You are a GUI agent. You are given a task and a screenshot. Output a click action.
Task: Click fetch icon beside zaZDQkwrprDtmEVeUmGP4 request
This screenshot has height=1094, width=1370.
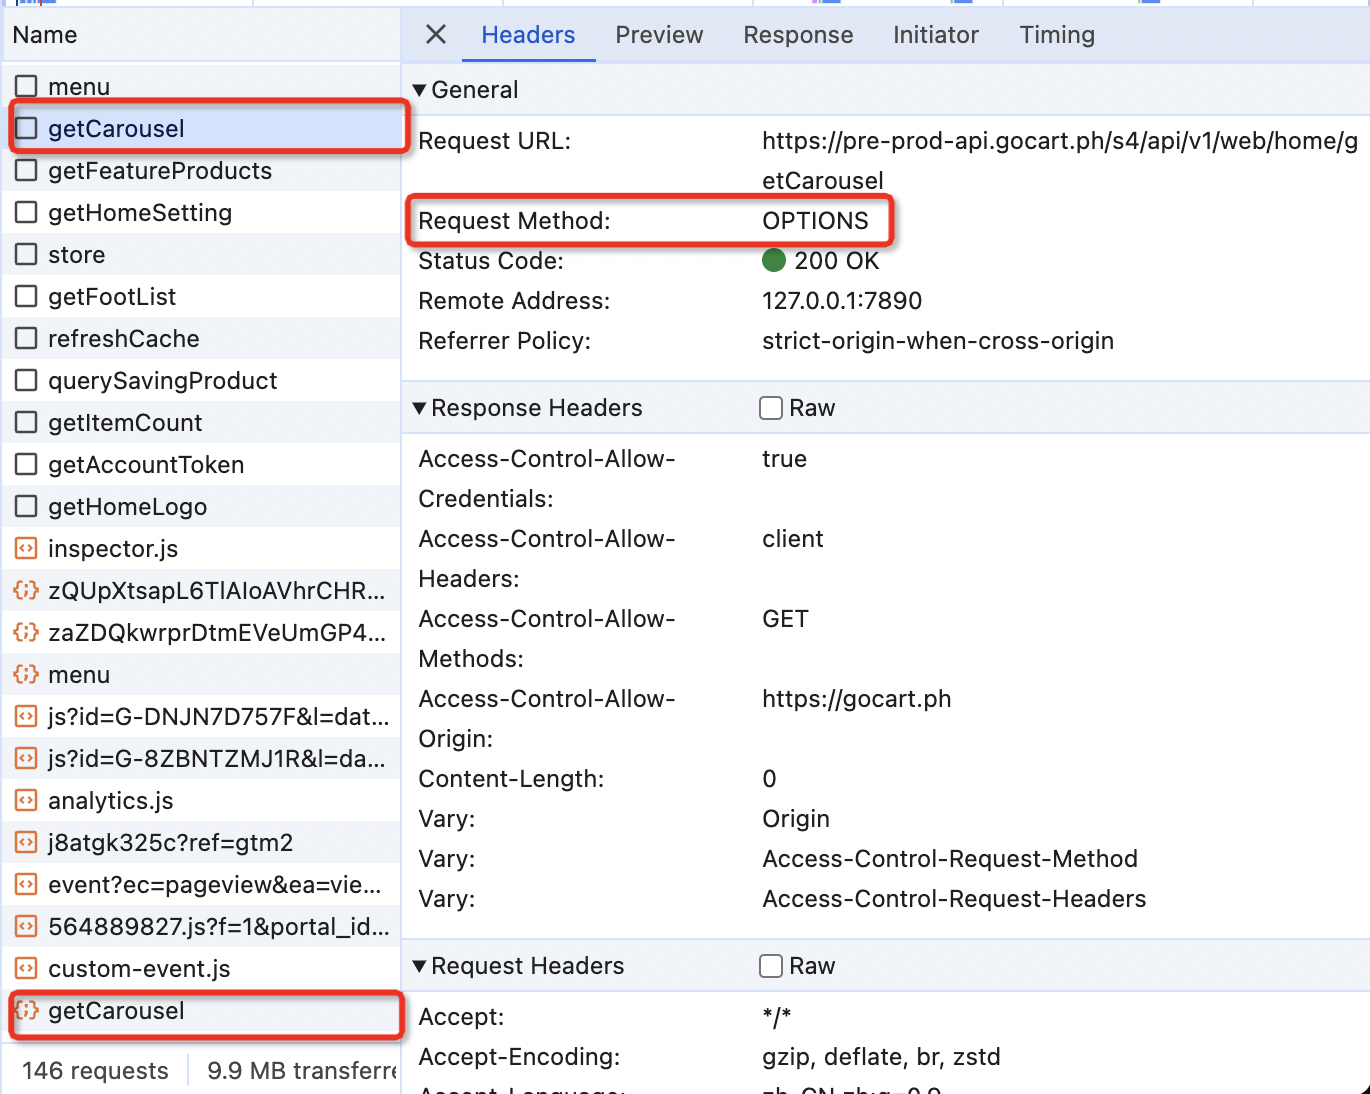tap(26, 633)
